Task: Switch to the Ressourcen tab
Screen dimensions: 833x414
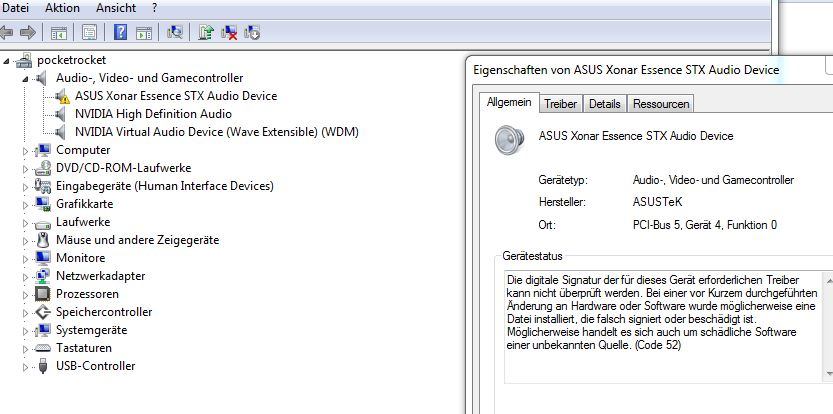Action: tap(661, 104)
